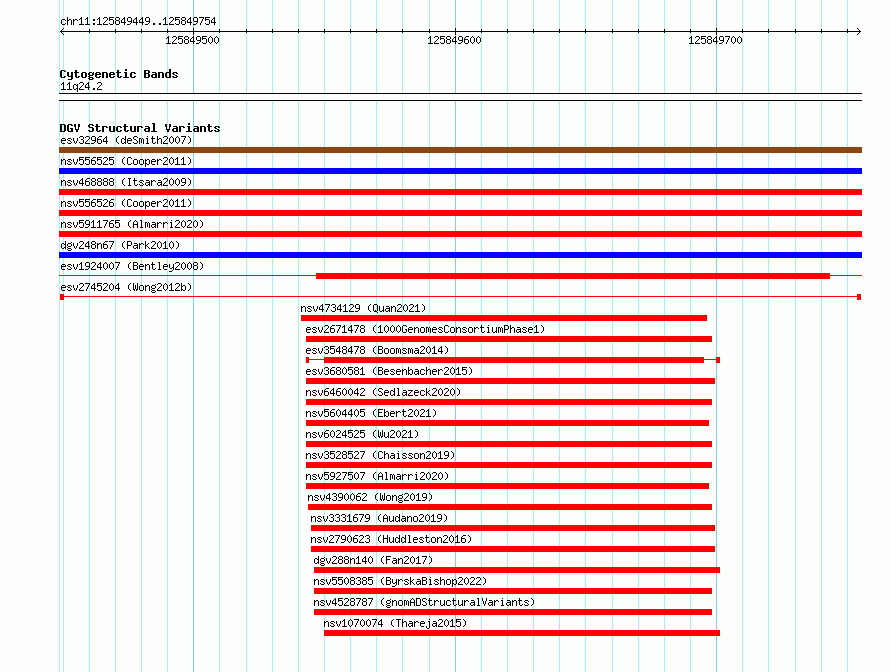Select esv3680581 (Besenbacher2015) label
This screenshot has height=672, width=890.
(x=389, y=371)
